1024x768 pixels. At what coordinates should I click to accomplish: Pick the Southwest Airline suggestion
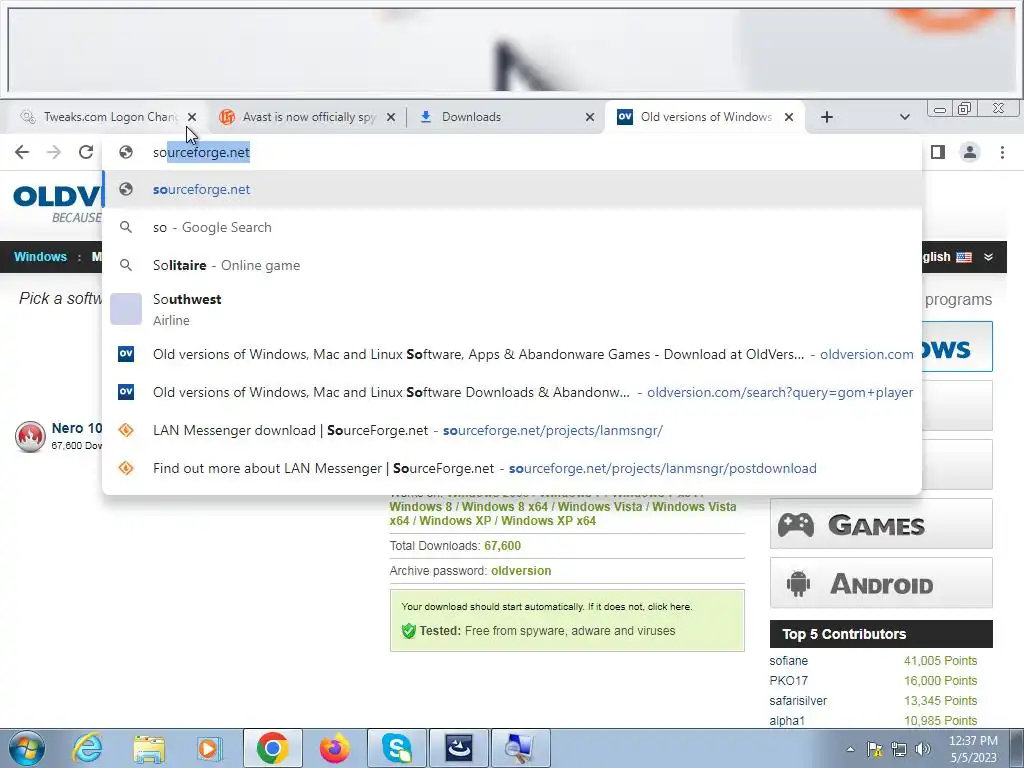coord(512,309)
